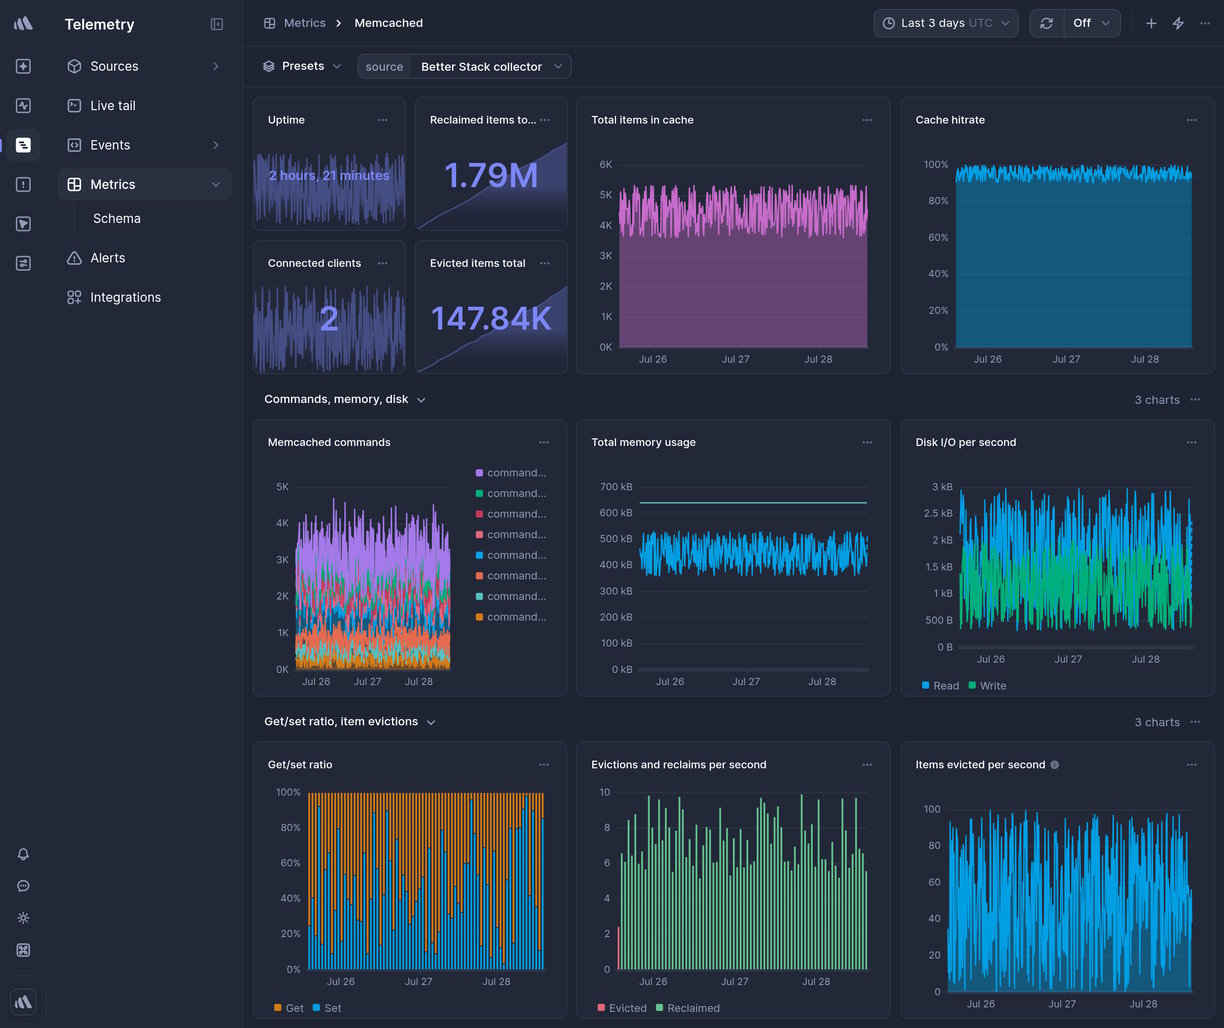Open the top bar three-dot menu

pos(1205,23)
